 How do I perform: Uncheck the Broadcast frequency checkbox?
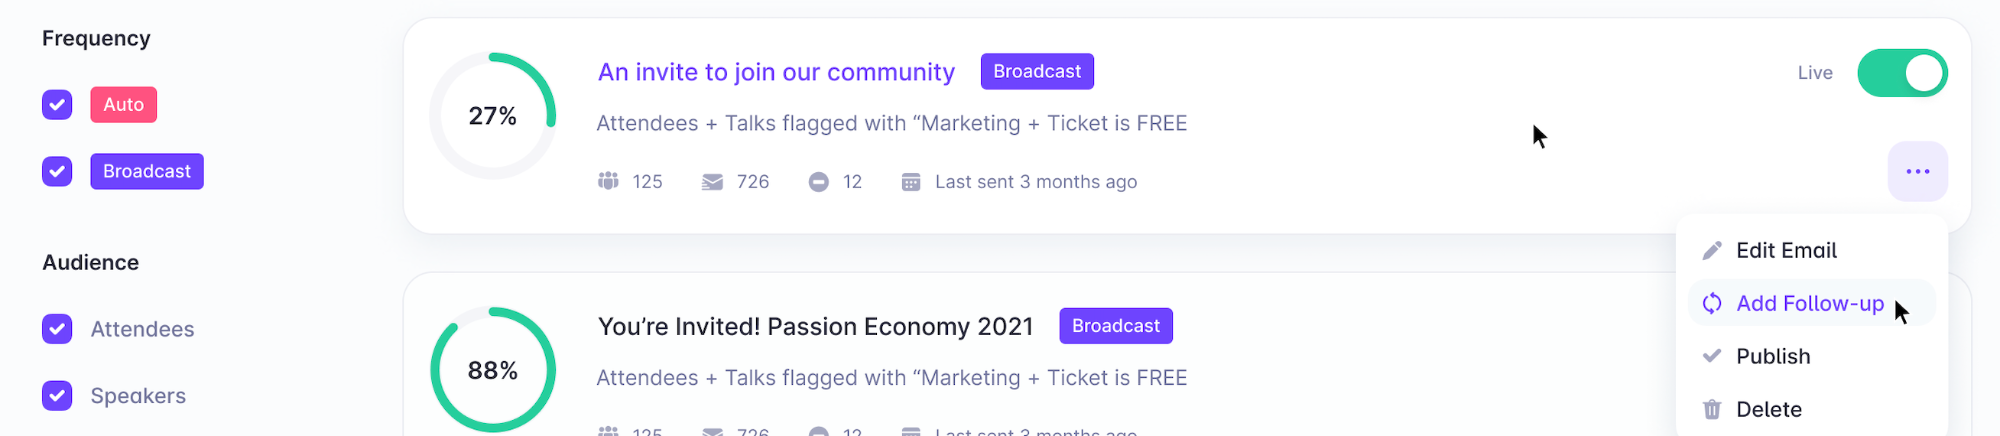point(57,171)
